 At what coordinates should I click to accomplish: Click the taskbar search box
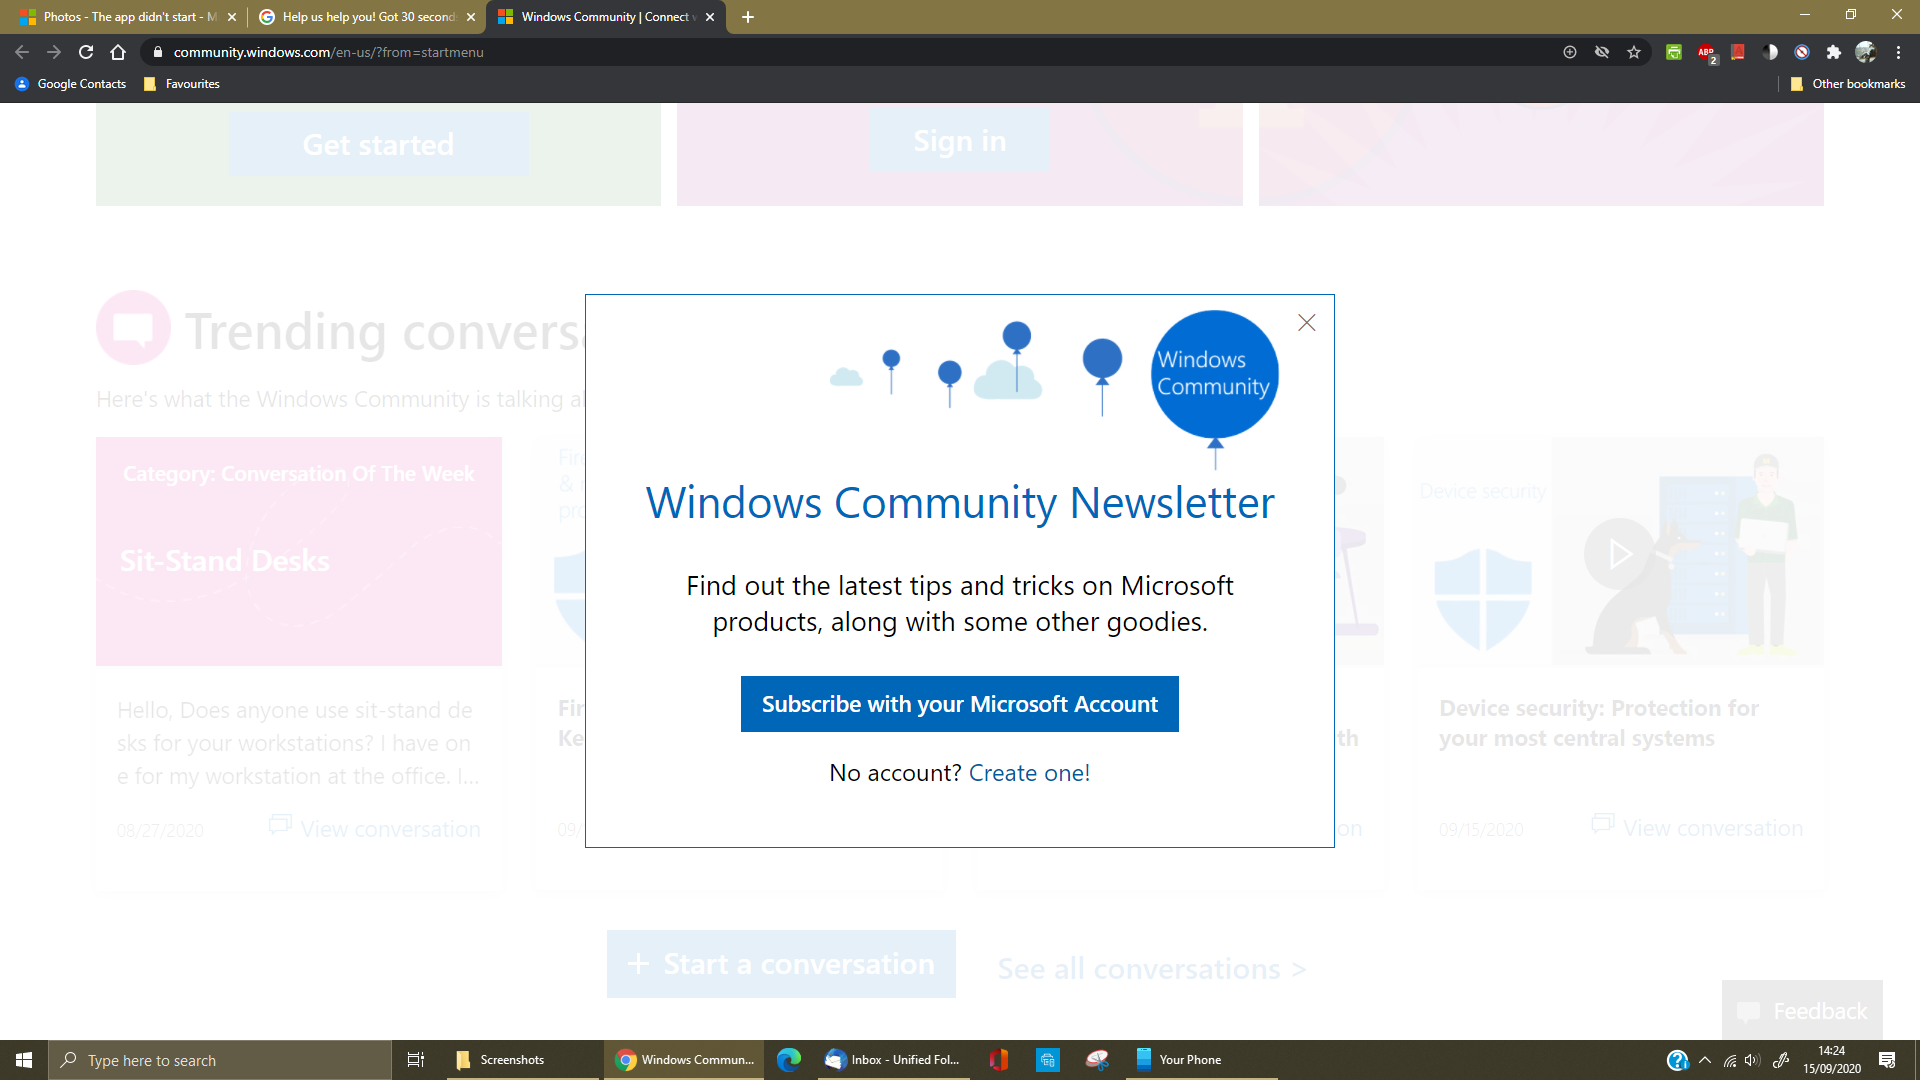click(220, 1060)
